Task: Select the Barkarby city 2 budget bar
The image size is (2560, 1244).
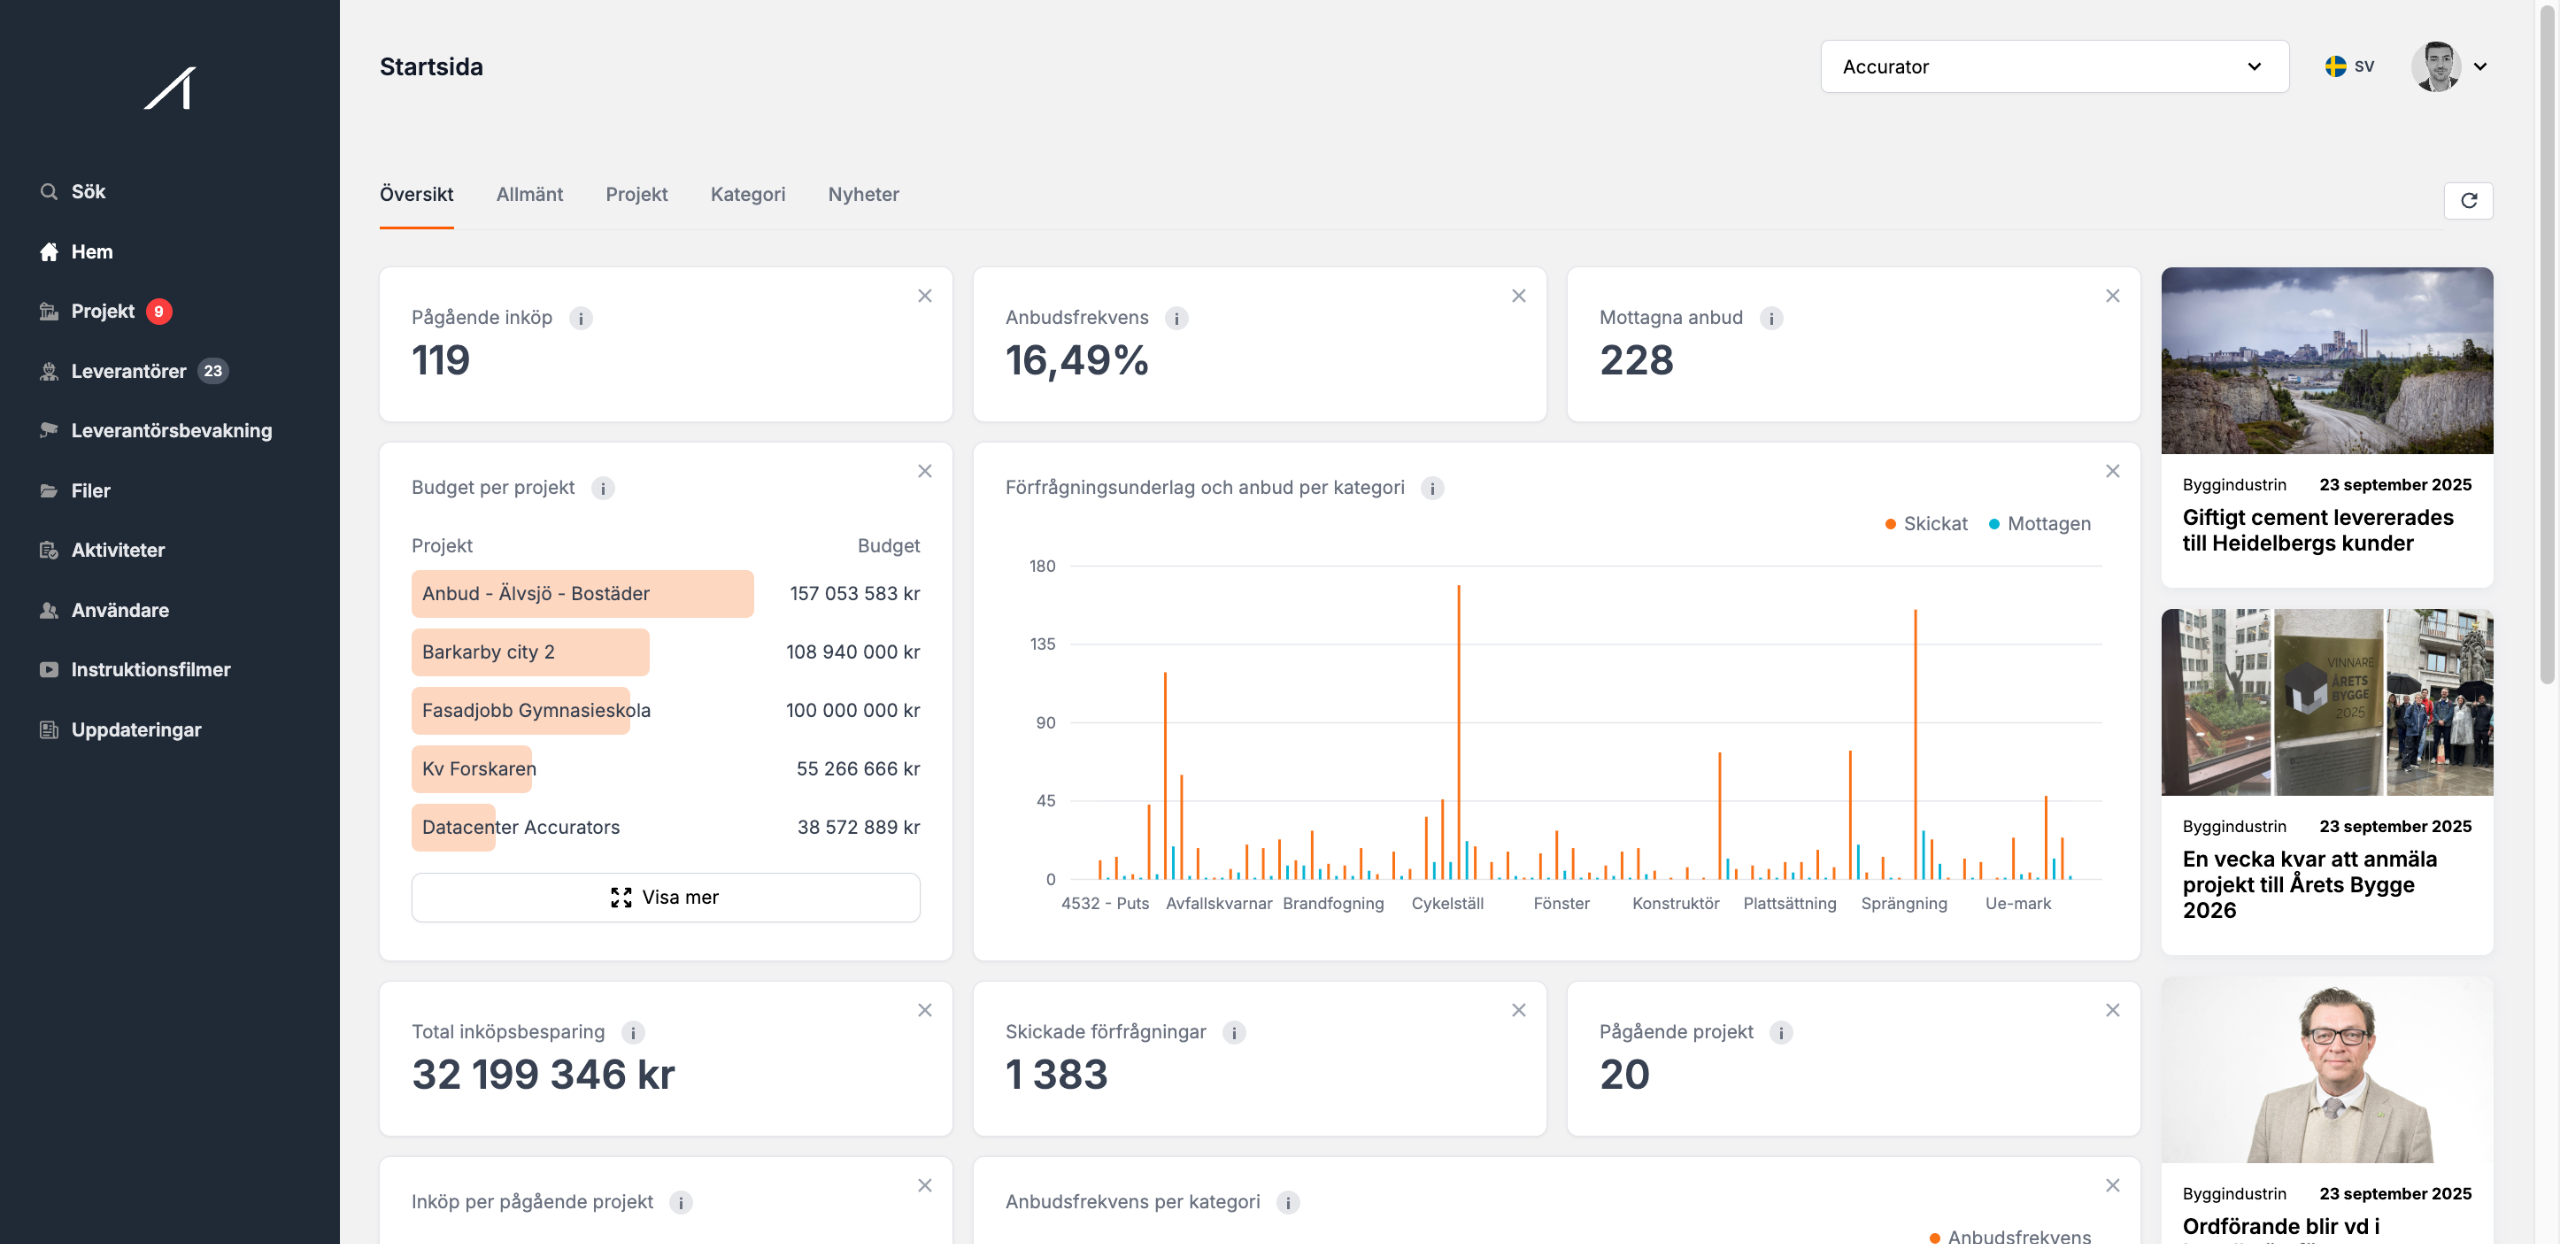Action: coord(530,652)
